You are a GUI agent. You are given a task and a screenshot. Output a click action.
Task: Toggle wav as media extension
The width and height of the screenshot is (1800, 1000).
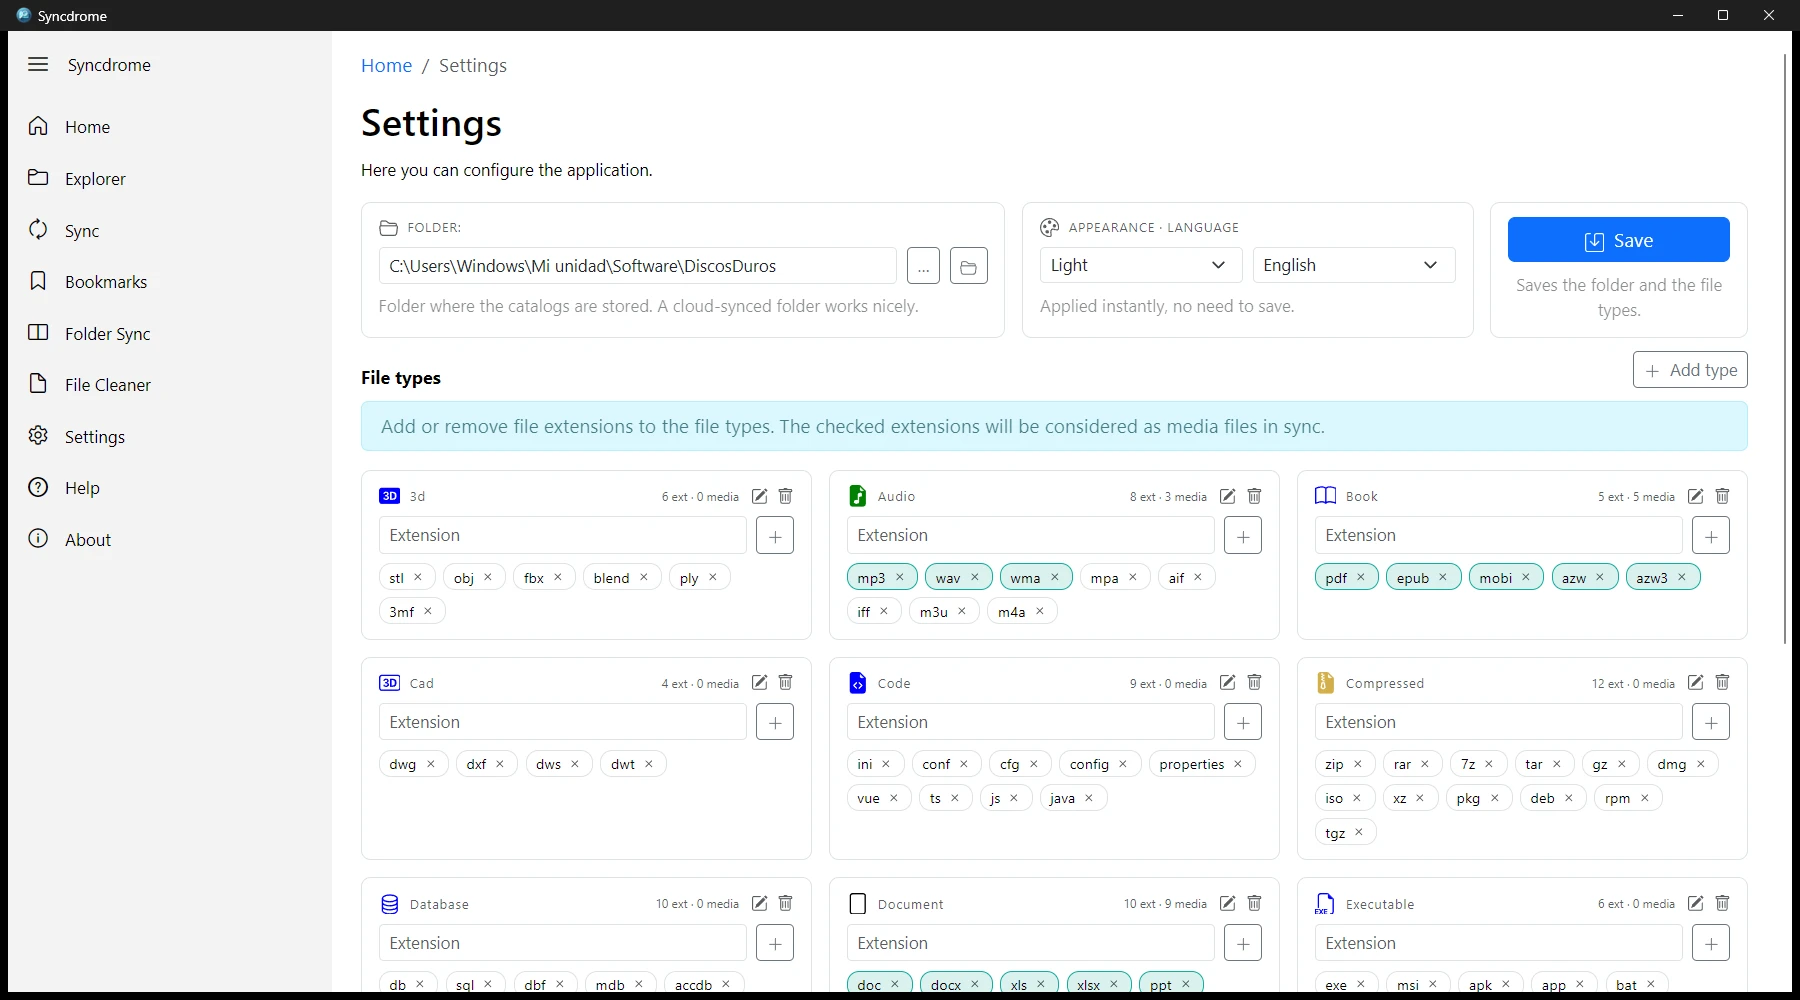coord(948,578)
